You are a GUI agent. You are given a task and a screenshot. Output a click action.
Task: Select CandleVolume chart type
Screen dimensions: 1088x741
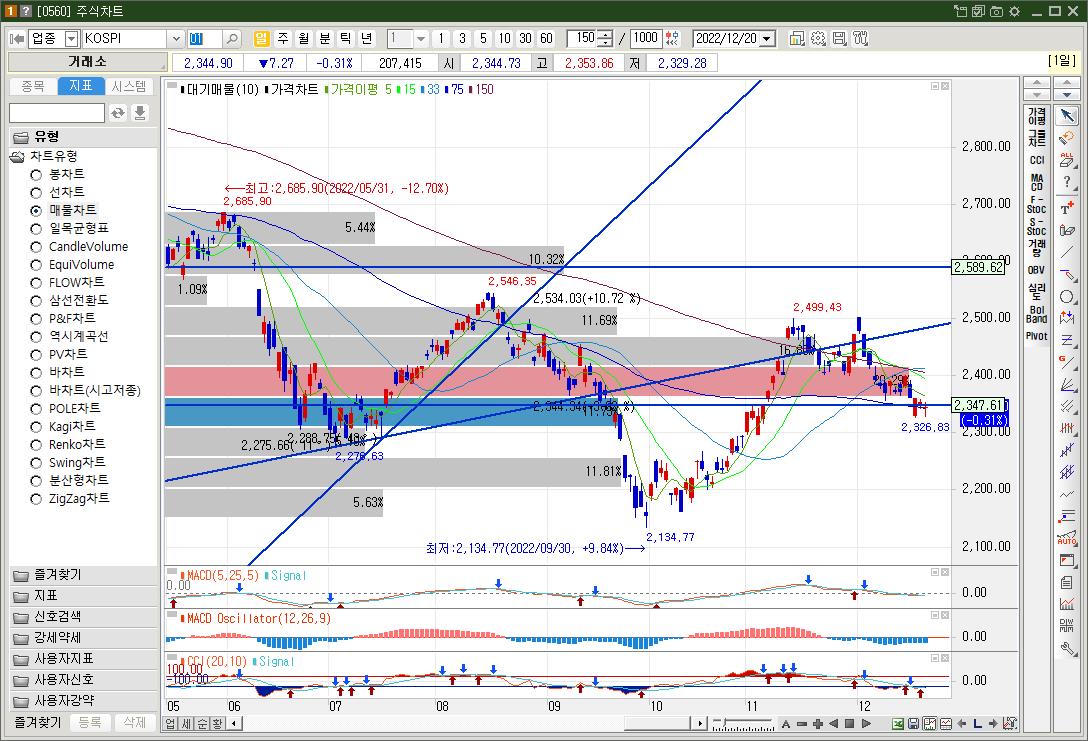[80, 246]
